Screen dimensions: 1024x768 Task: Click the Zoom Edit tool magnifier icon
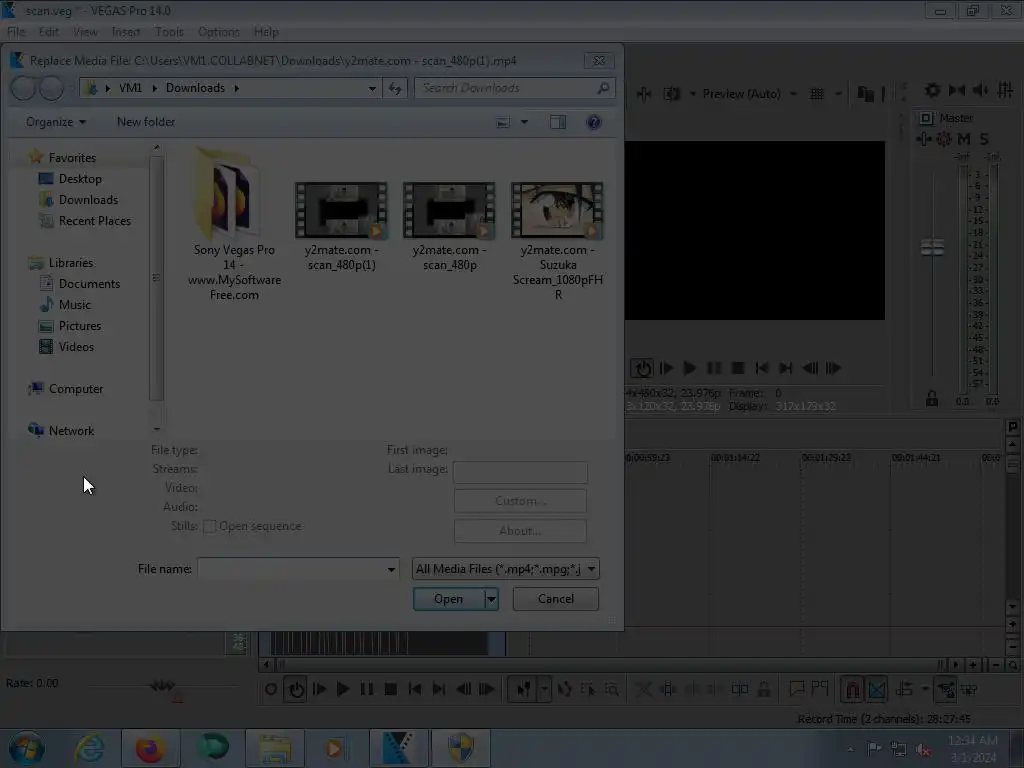click(611, 689)
